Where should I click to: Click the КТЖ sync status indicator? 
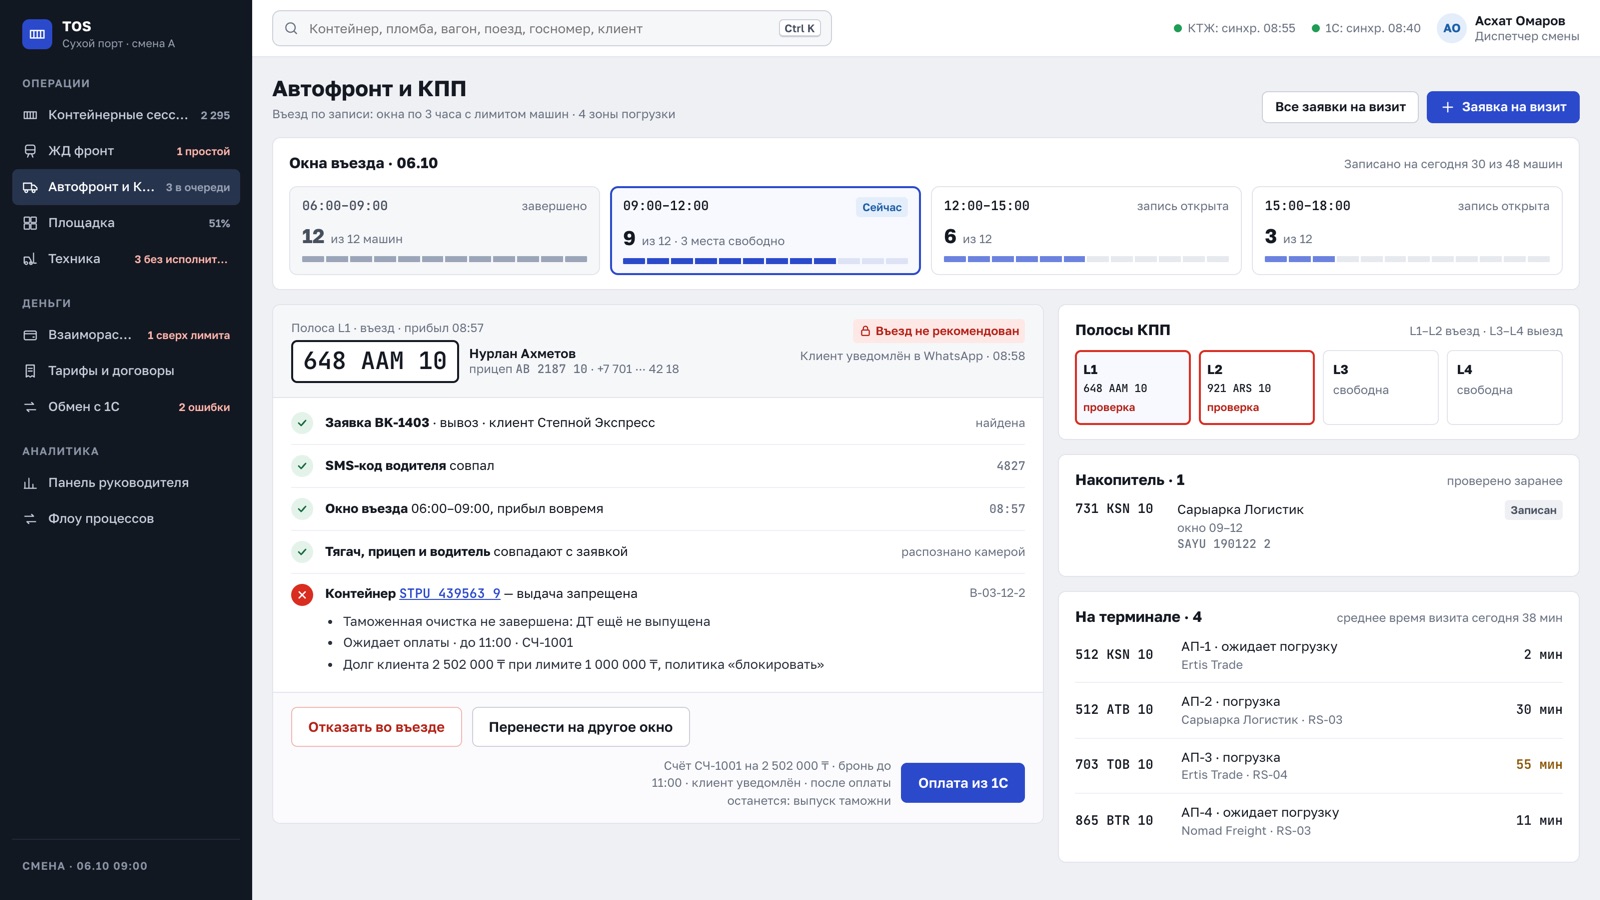tap(1234, 29)
